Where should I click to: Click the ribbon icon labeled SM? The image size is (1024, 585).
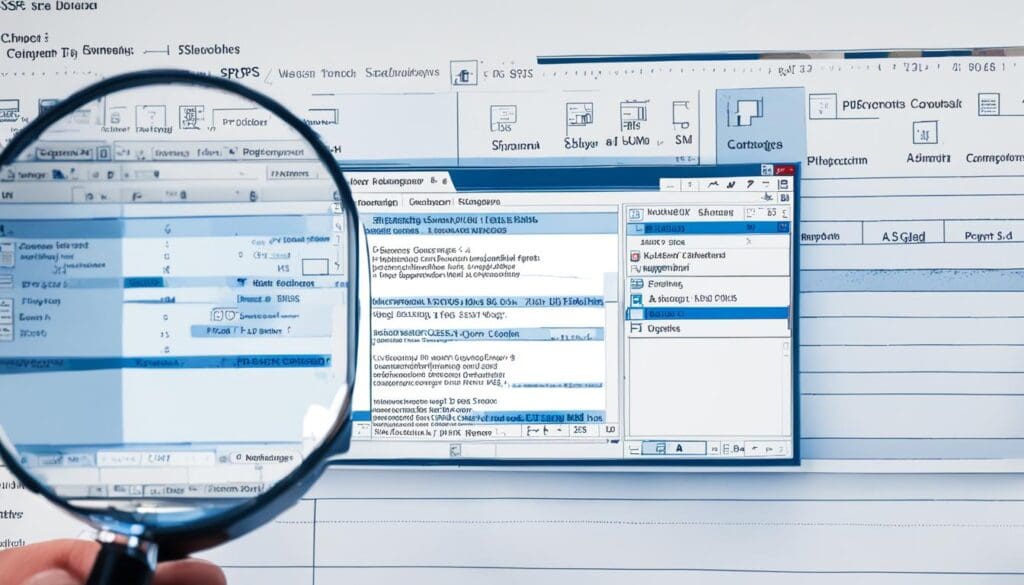(x=682, y=123)
